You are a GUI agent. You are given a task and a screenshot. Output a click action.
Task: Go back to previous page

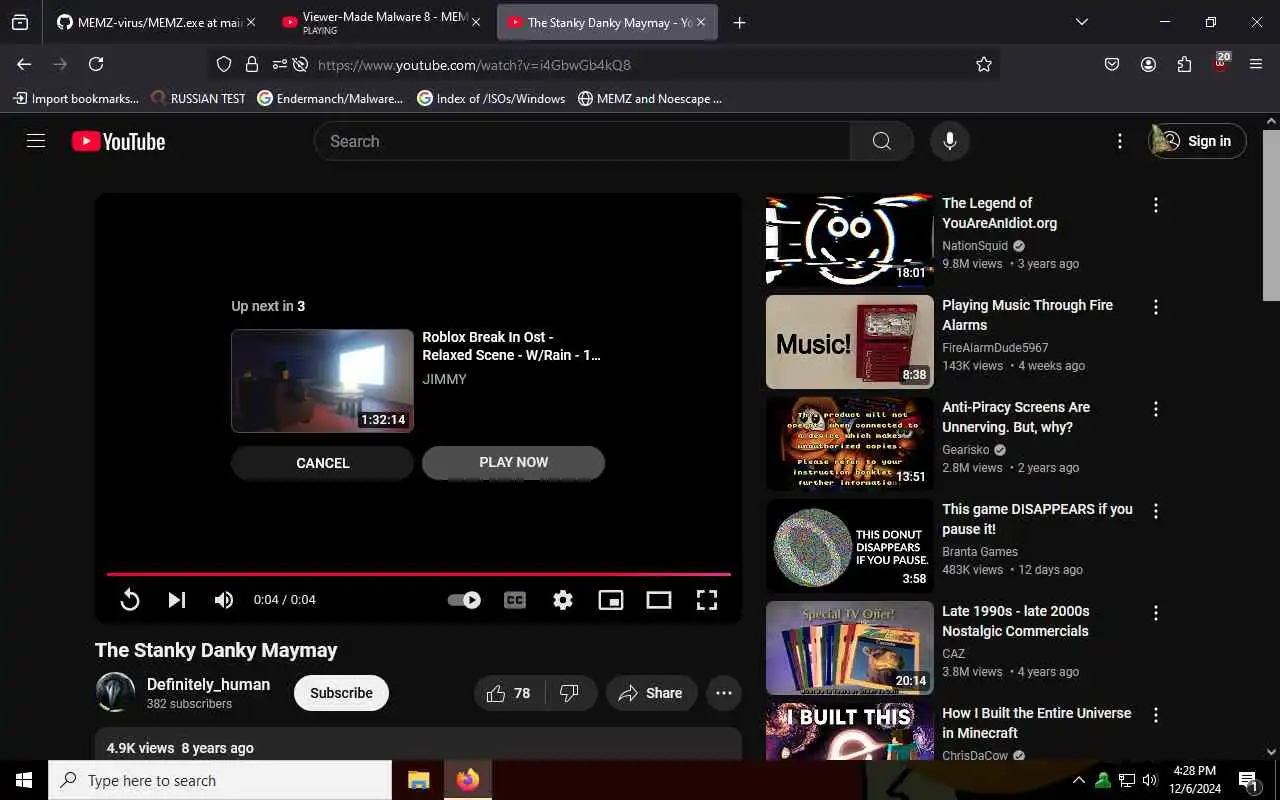click(x=24, y=64)
